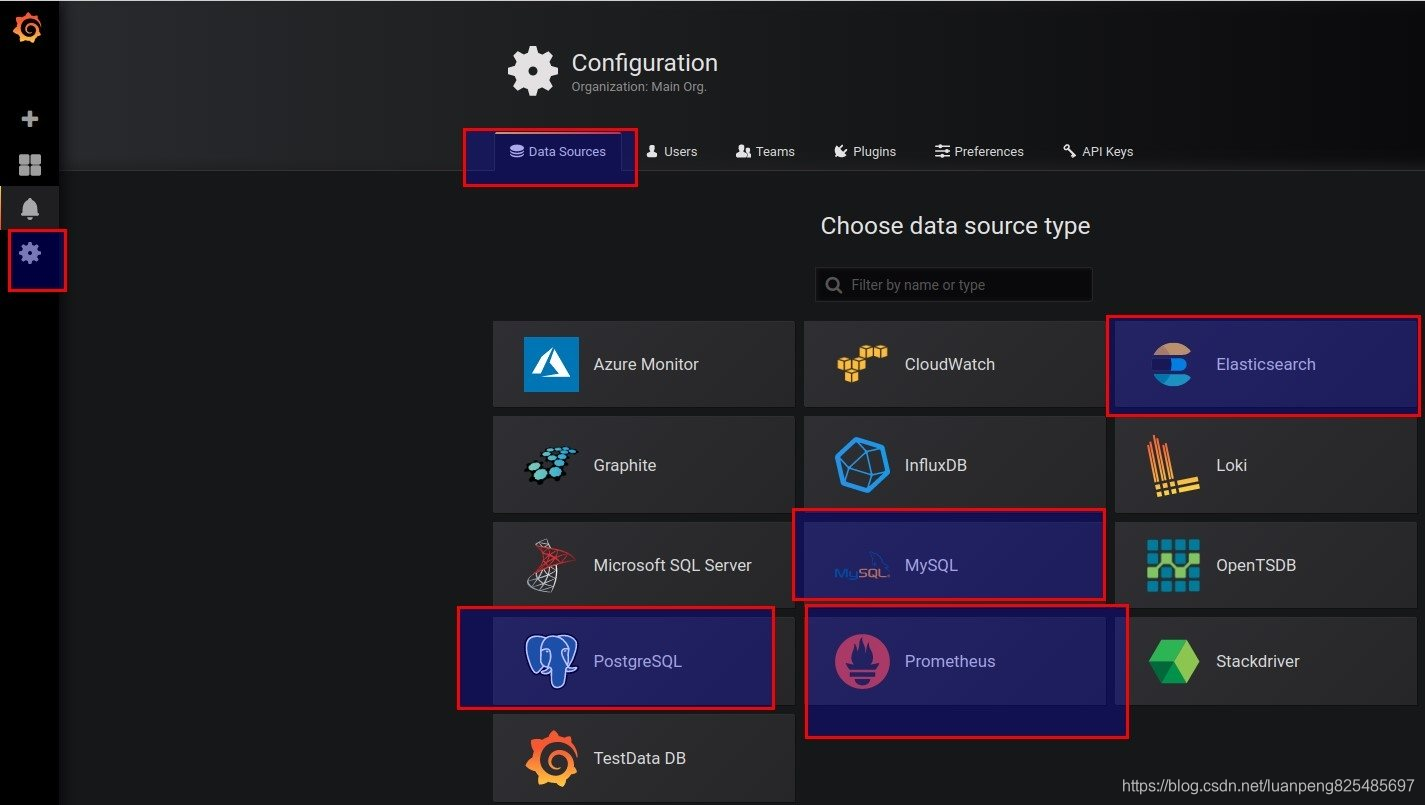This screenshot has width=1425, height=805.
Task: Open the API Keys tab
Action: [x=1098, y=152]
